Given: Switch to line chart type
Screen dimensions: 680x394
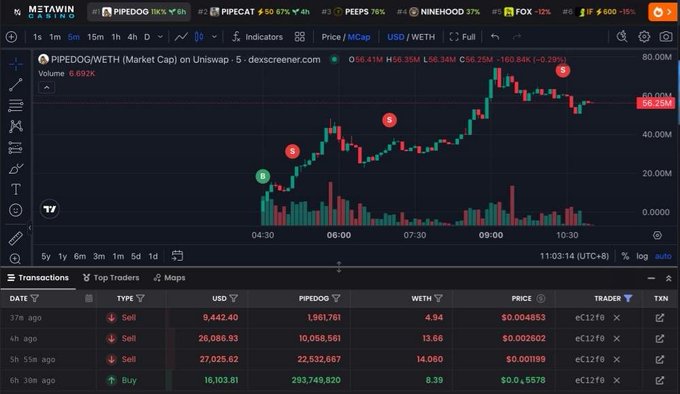Looking at the screenshot, I should pos(181,37).
